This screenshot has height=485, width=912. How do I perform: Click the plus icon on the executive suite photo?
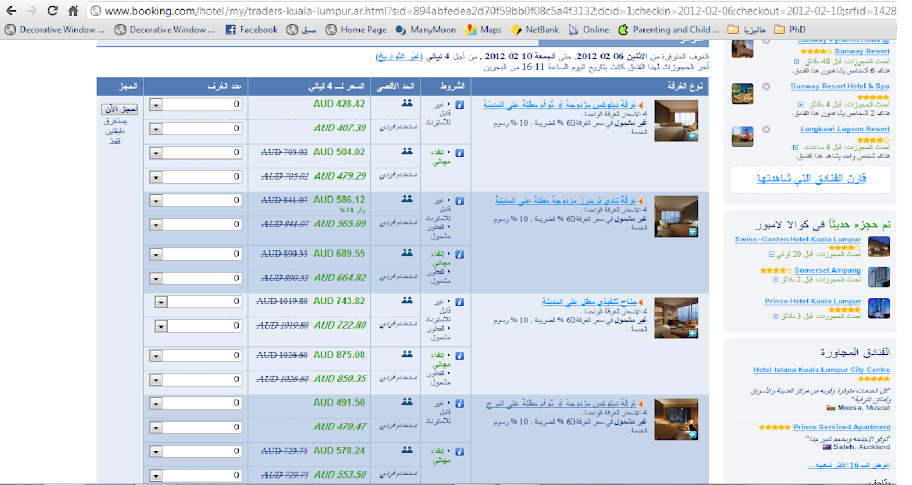click(x=692, y=333)
